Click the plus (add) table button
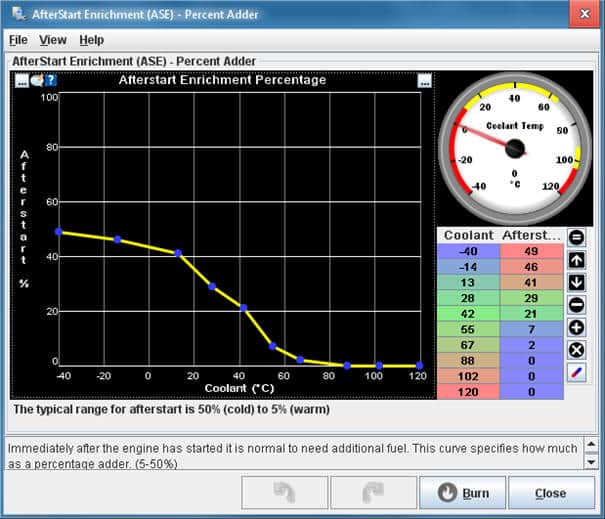Image resolution: width=605 pixels, height=519 pixels. click(576, 327)
